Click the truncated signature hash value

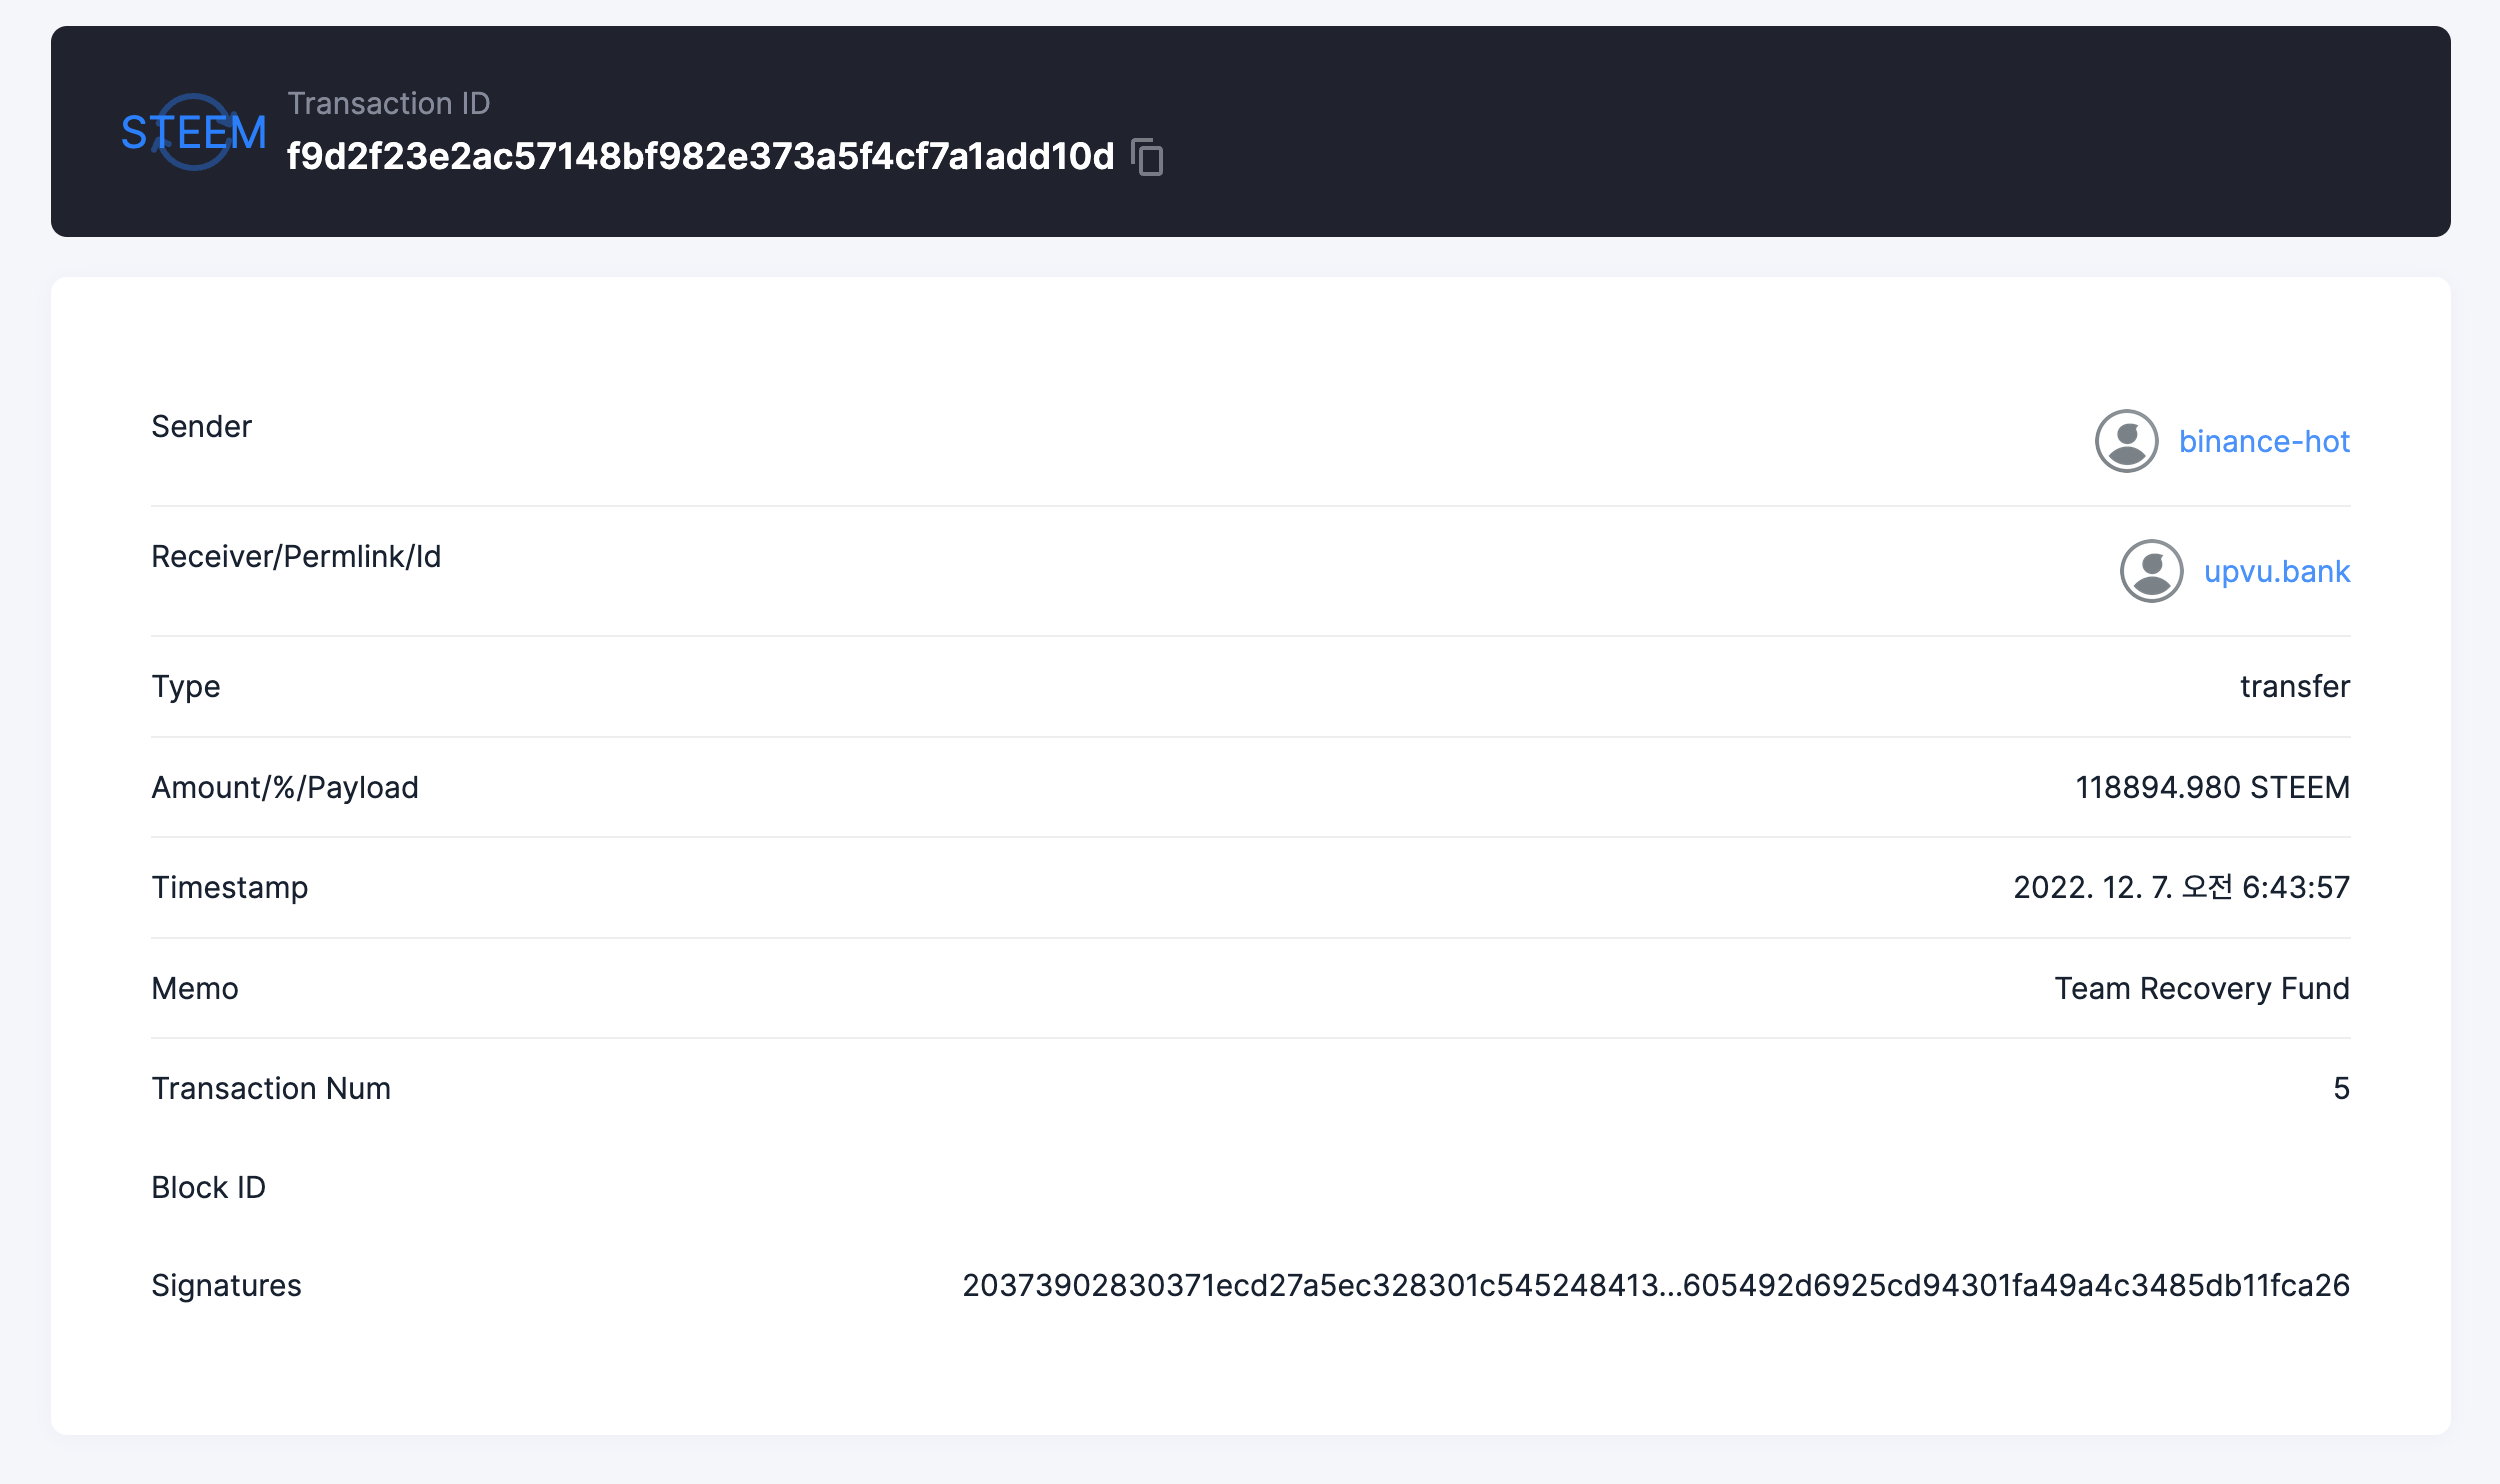(1655, 1286)
